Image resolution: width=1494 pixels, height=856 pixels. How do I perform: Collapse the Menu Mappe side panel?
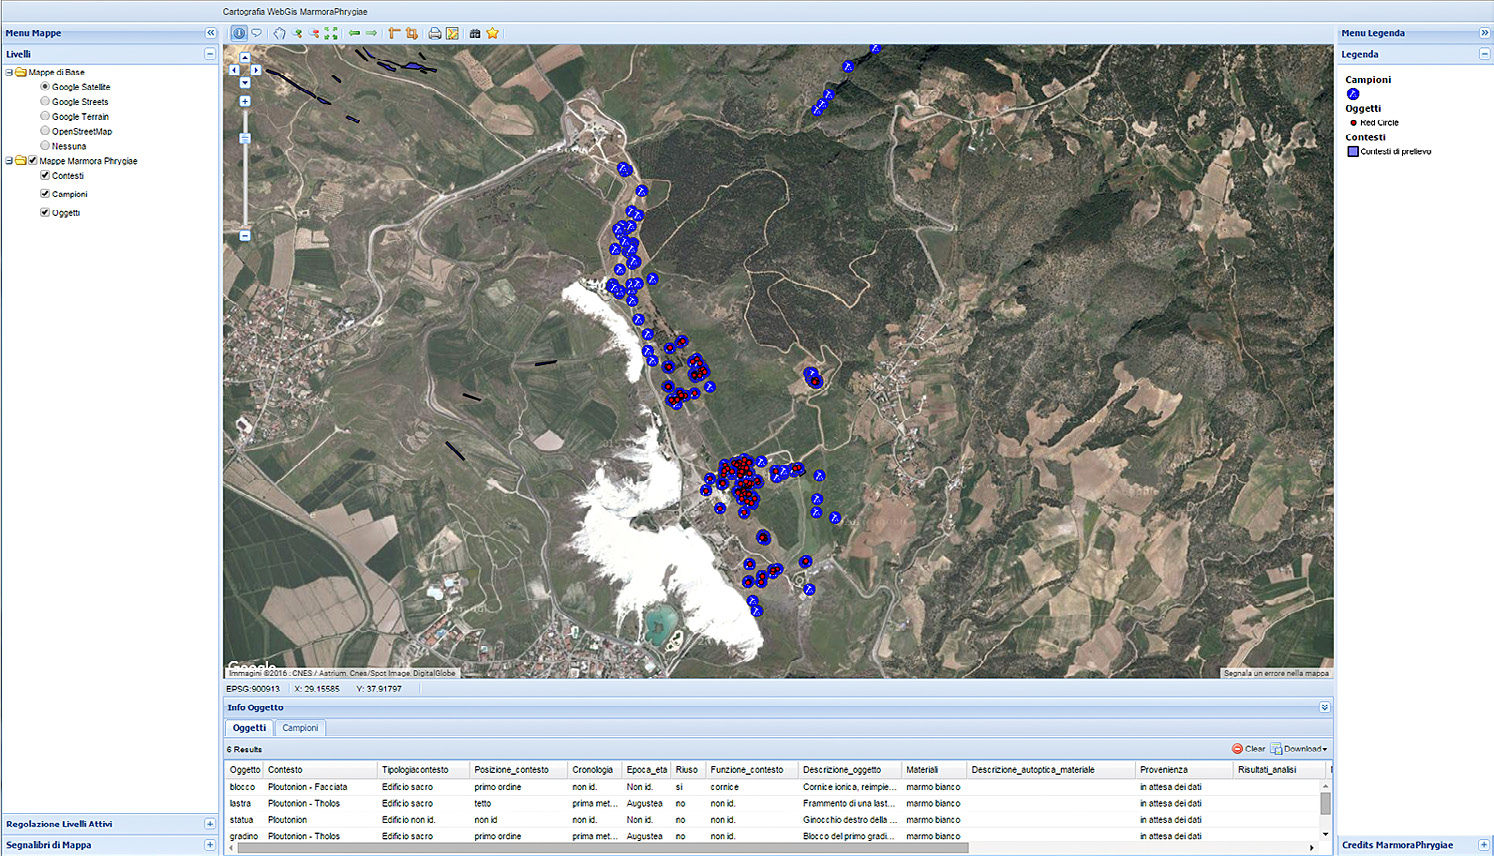(210, 33)
